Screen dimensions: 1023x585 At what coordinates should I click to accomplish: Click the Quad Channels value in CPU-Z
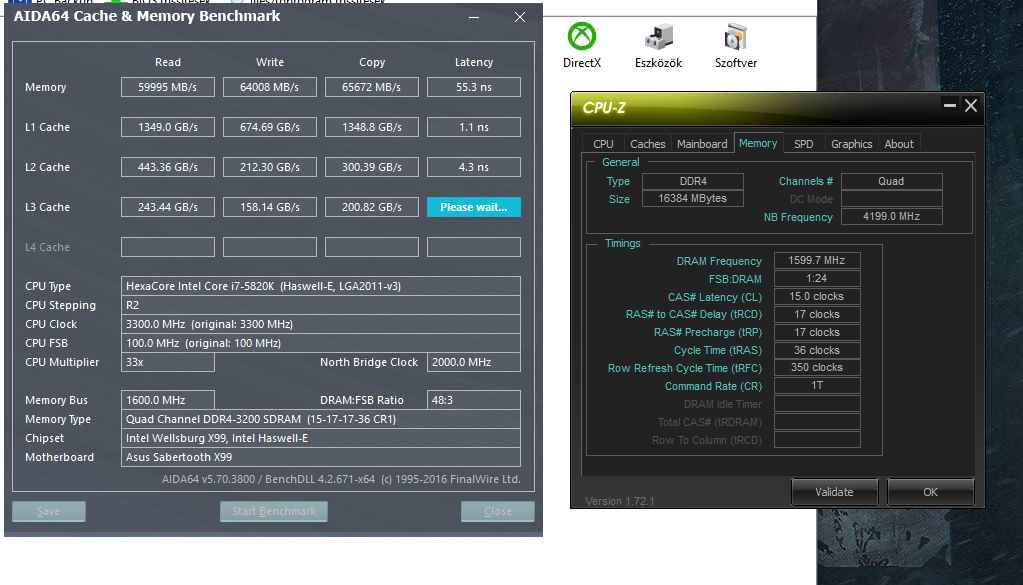click(892, 181)
